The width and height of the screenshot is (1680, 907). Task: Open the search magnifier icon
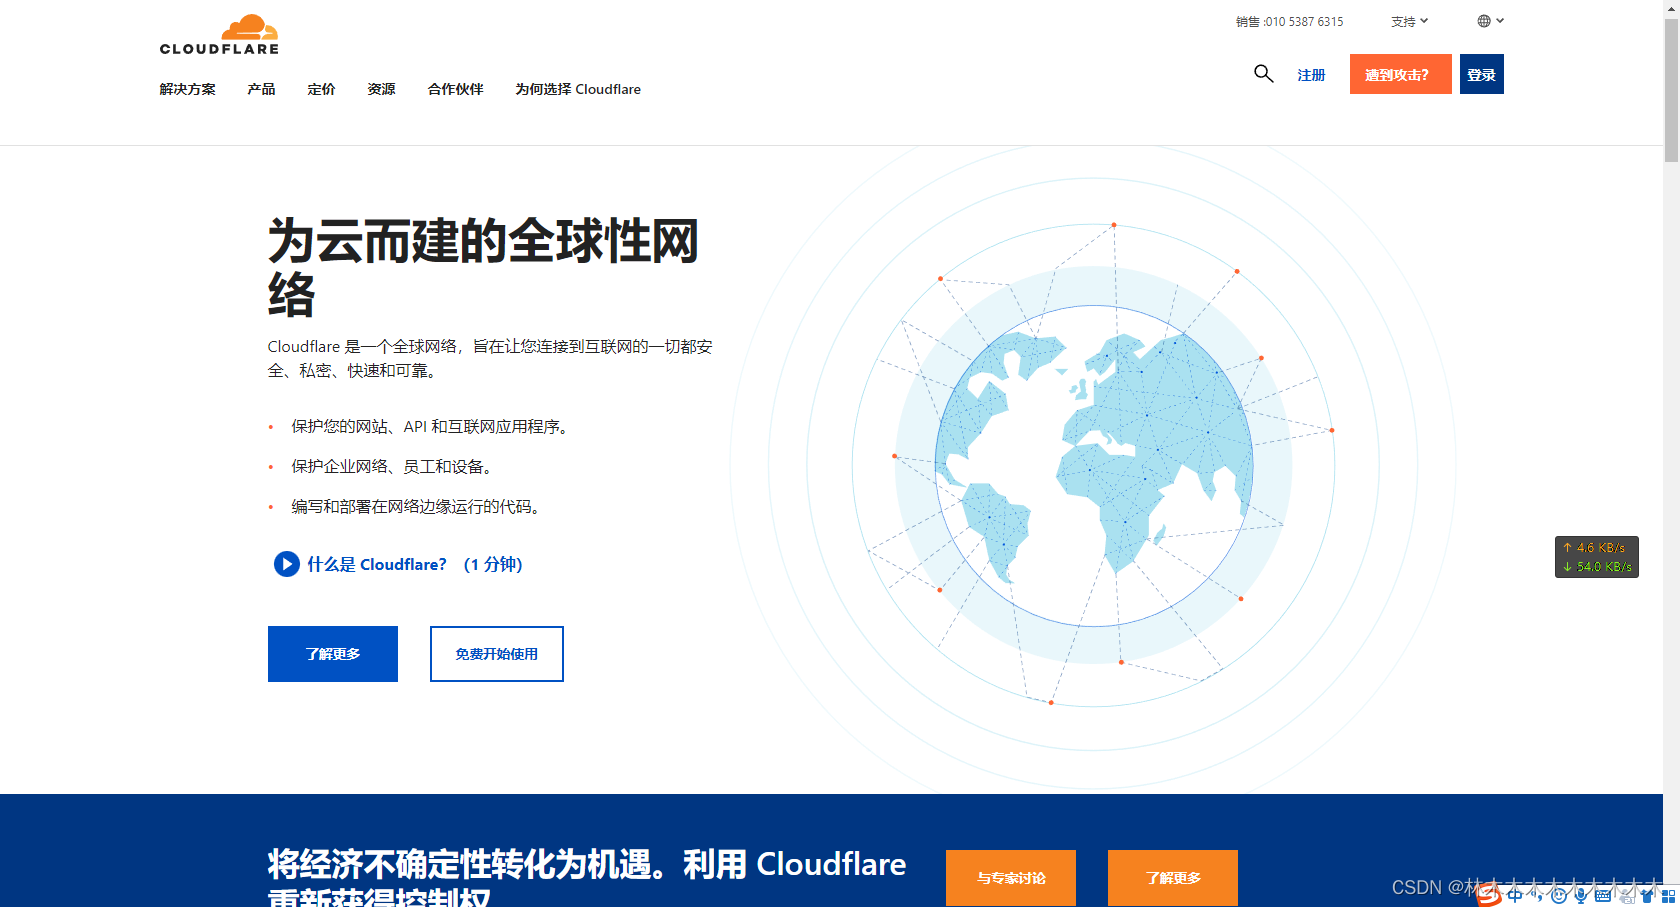pyautogui.click(x=1264, y=74)
